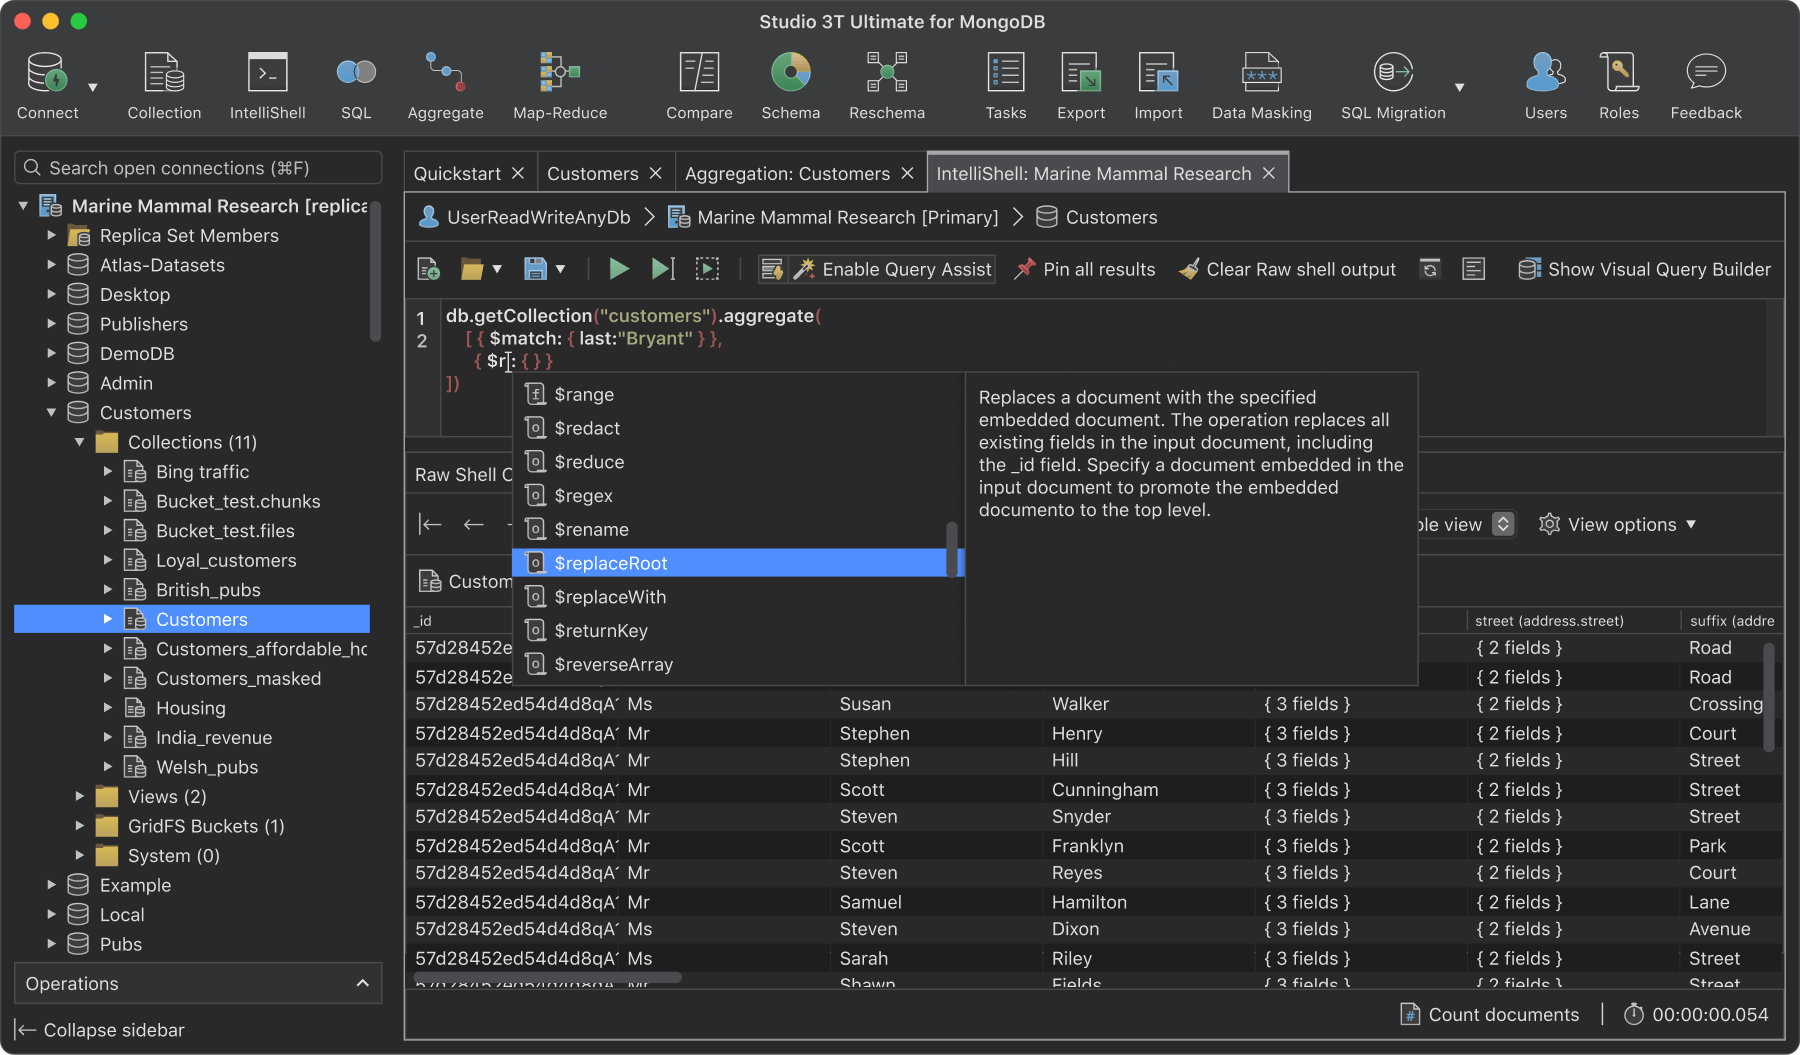Image resolution: width=1800 pixels, height=1055 pixels.
Task: Open the SQL Migration tool
Action: pos(1392,84)
